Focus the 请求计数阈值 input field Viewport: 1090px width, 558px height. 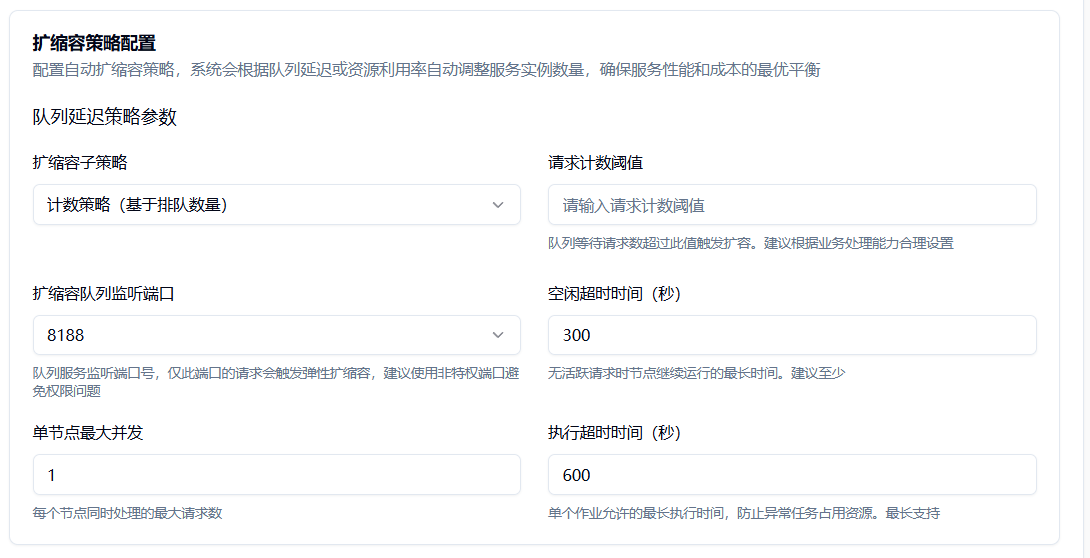pos(791,205)
